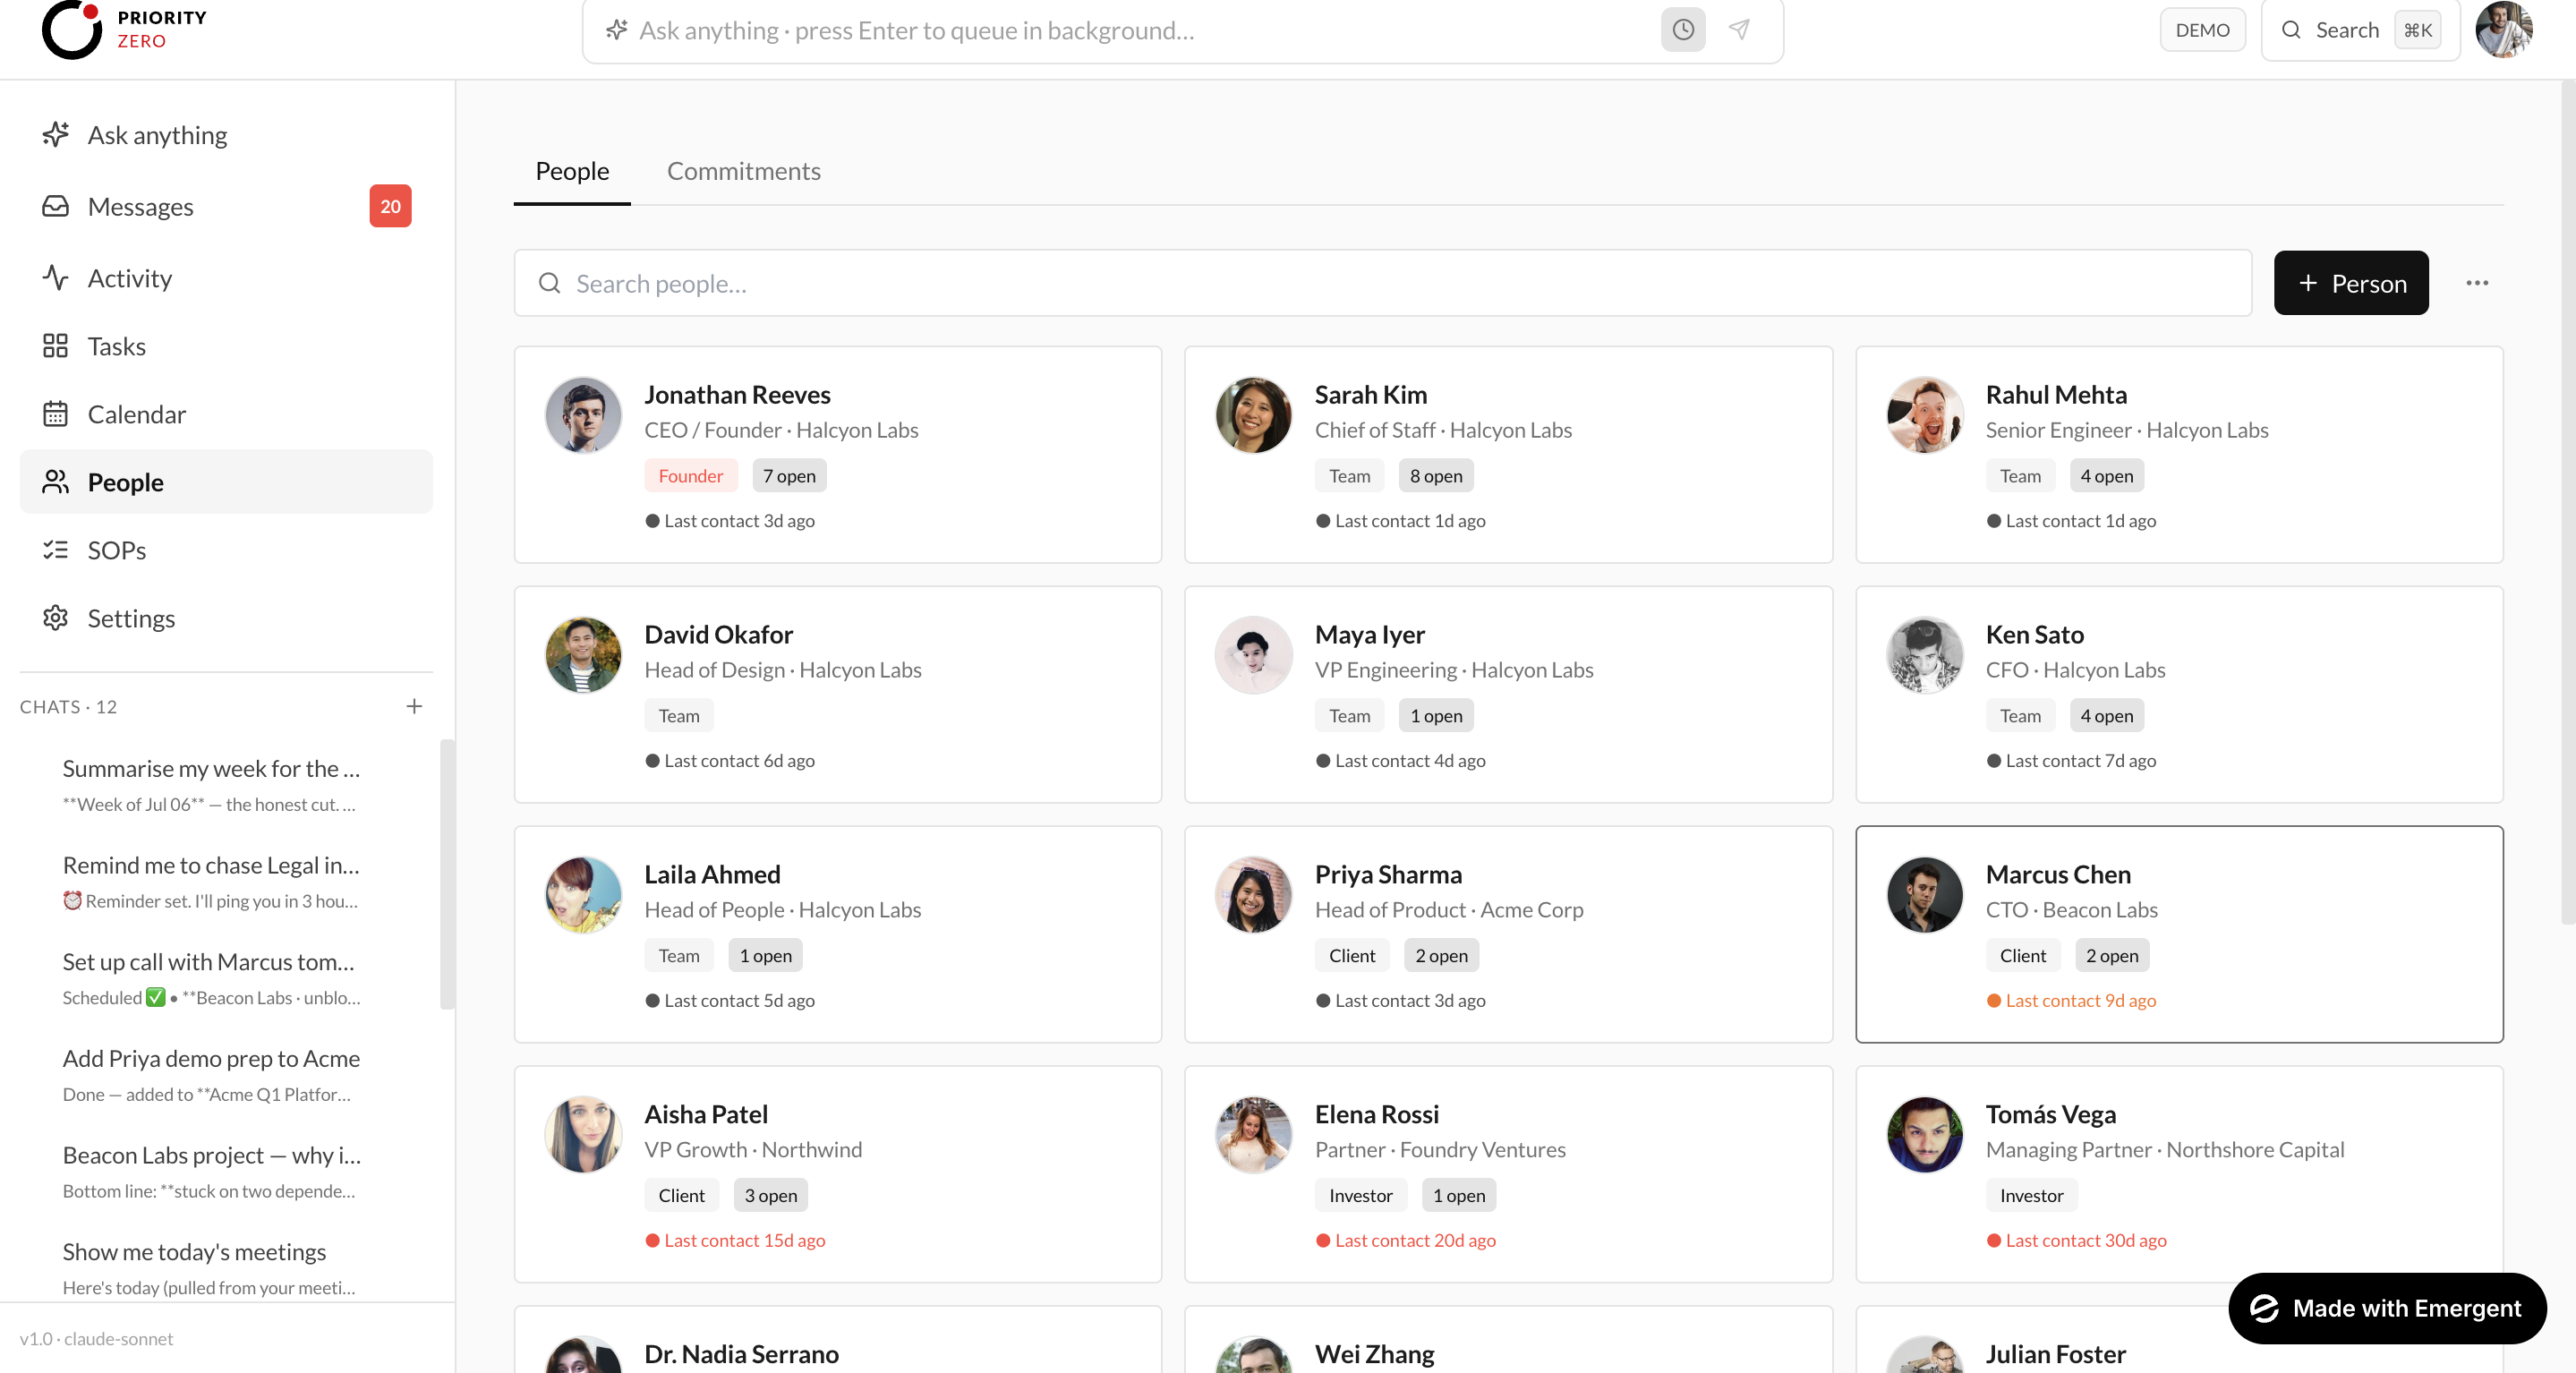Open Tomás Vega's avatar photo
This screenshot has width=2576, height=1373.
click(x=1924, y=1134)
